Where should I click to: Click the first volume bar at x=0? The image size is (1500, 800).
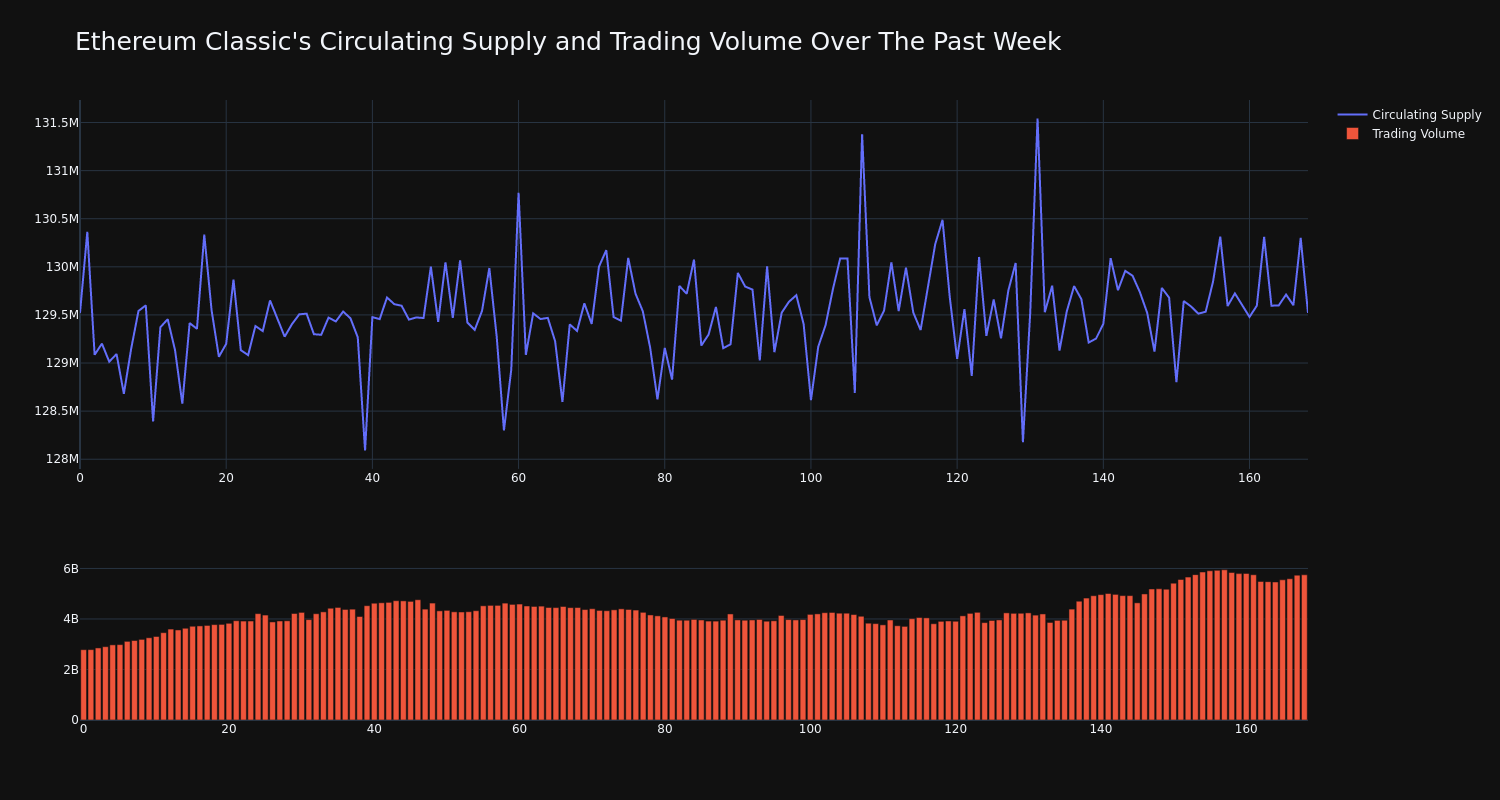point(84,685)
